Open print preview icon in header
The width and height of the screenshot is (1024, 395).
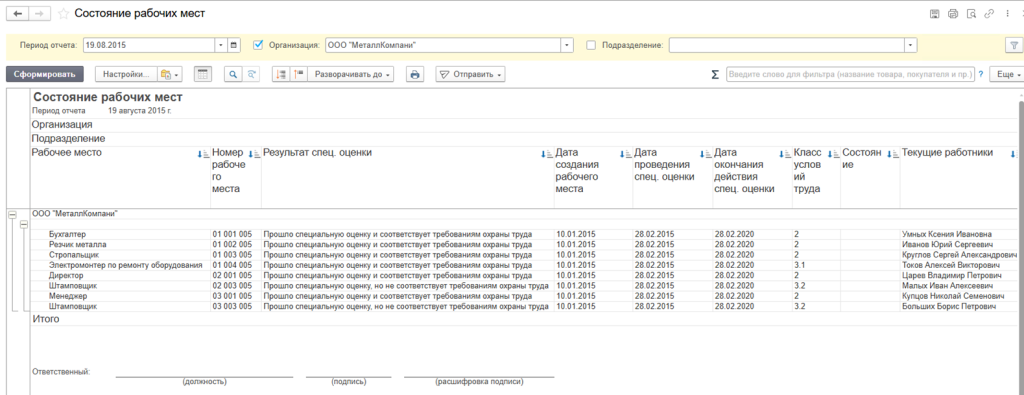tap(971, 14)
